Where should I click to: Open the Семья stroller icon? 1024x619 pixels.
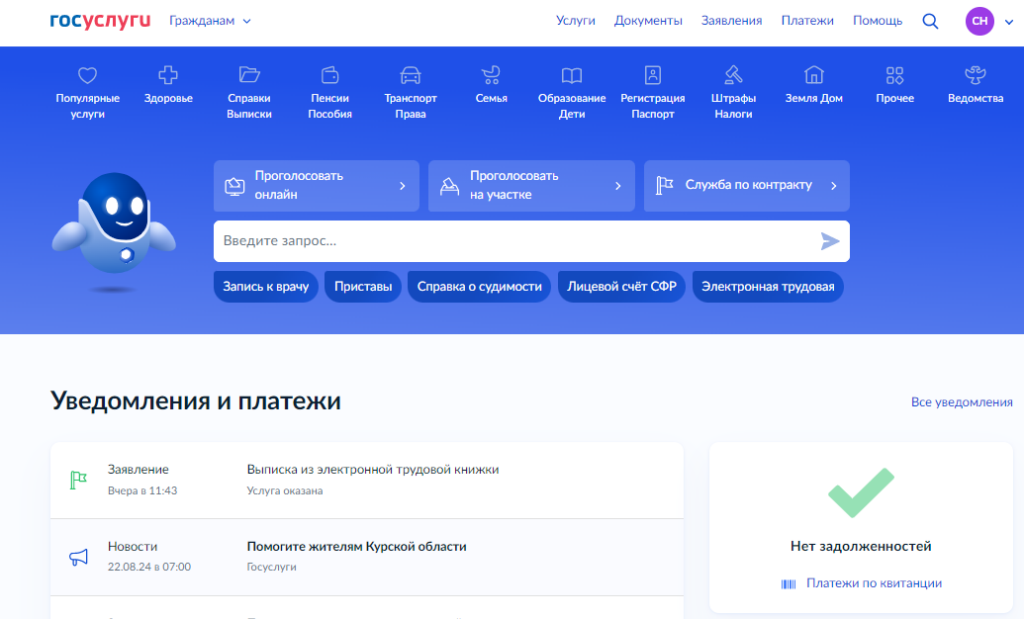pyautogui.click(x=491, y=75)
